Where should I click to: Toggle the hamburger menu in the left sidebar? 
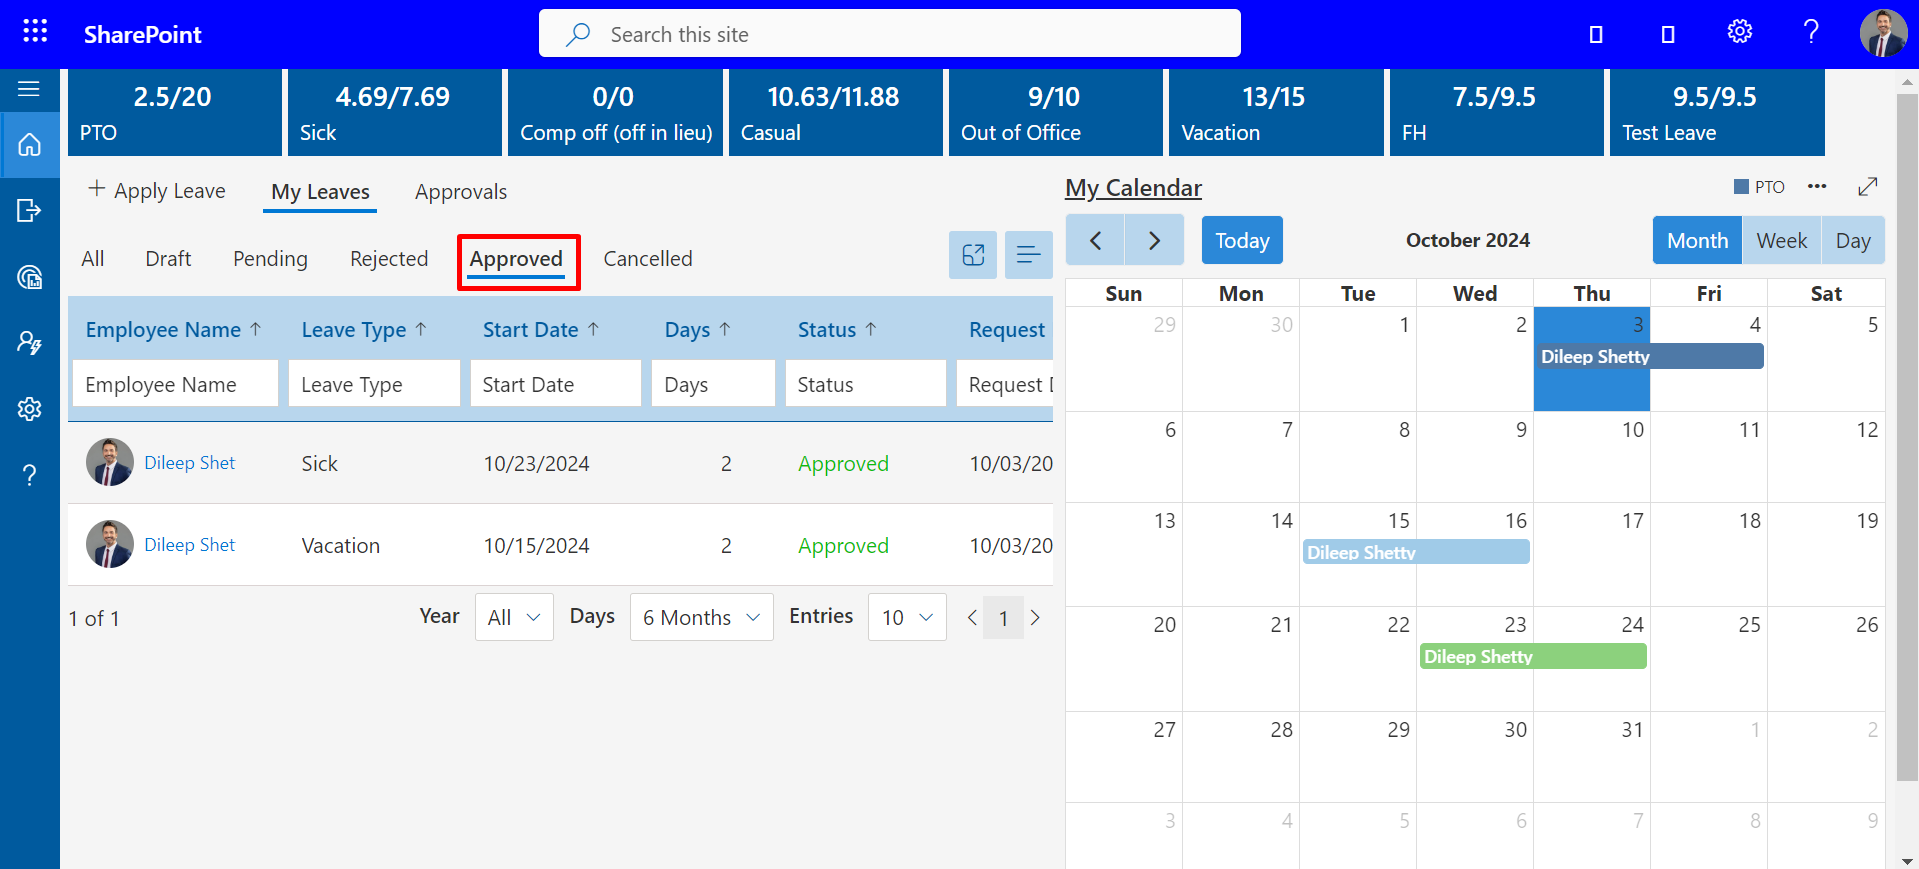(29, 89)
